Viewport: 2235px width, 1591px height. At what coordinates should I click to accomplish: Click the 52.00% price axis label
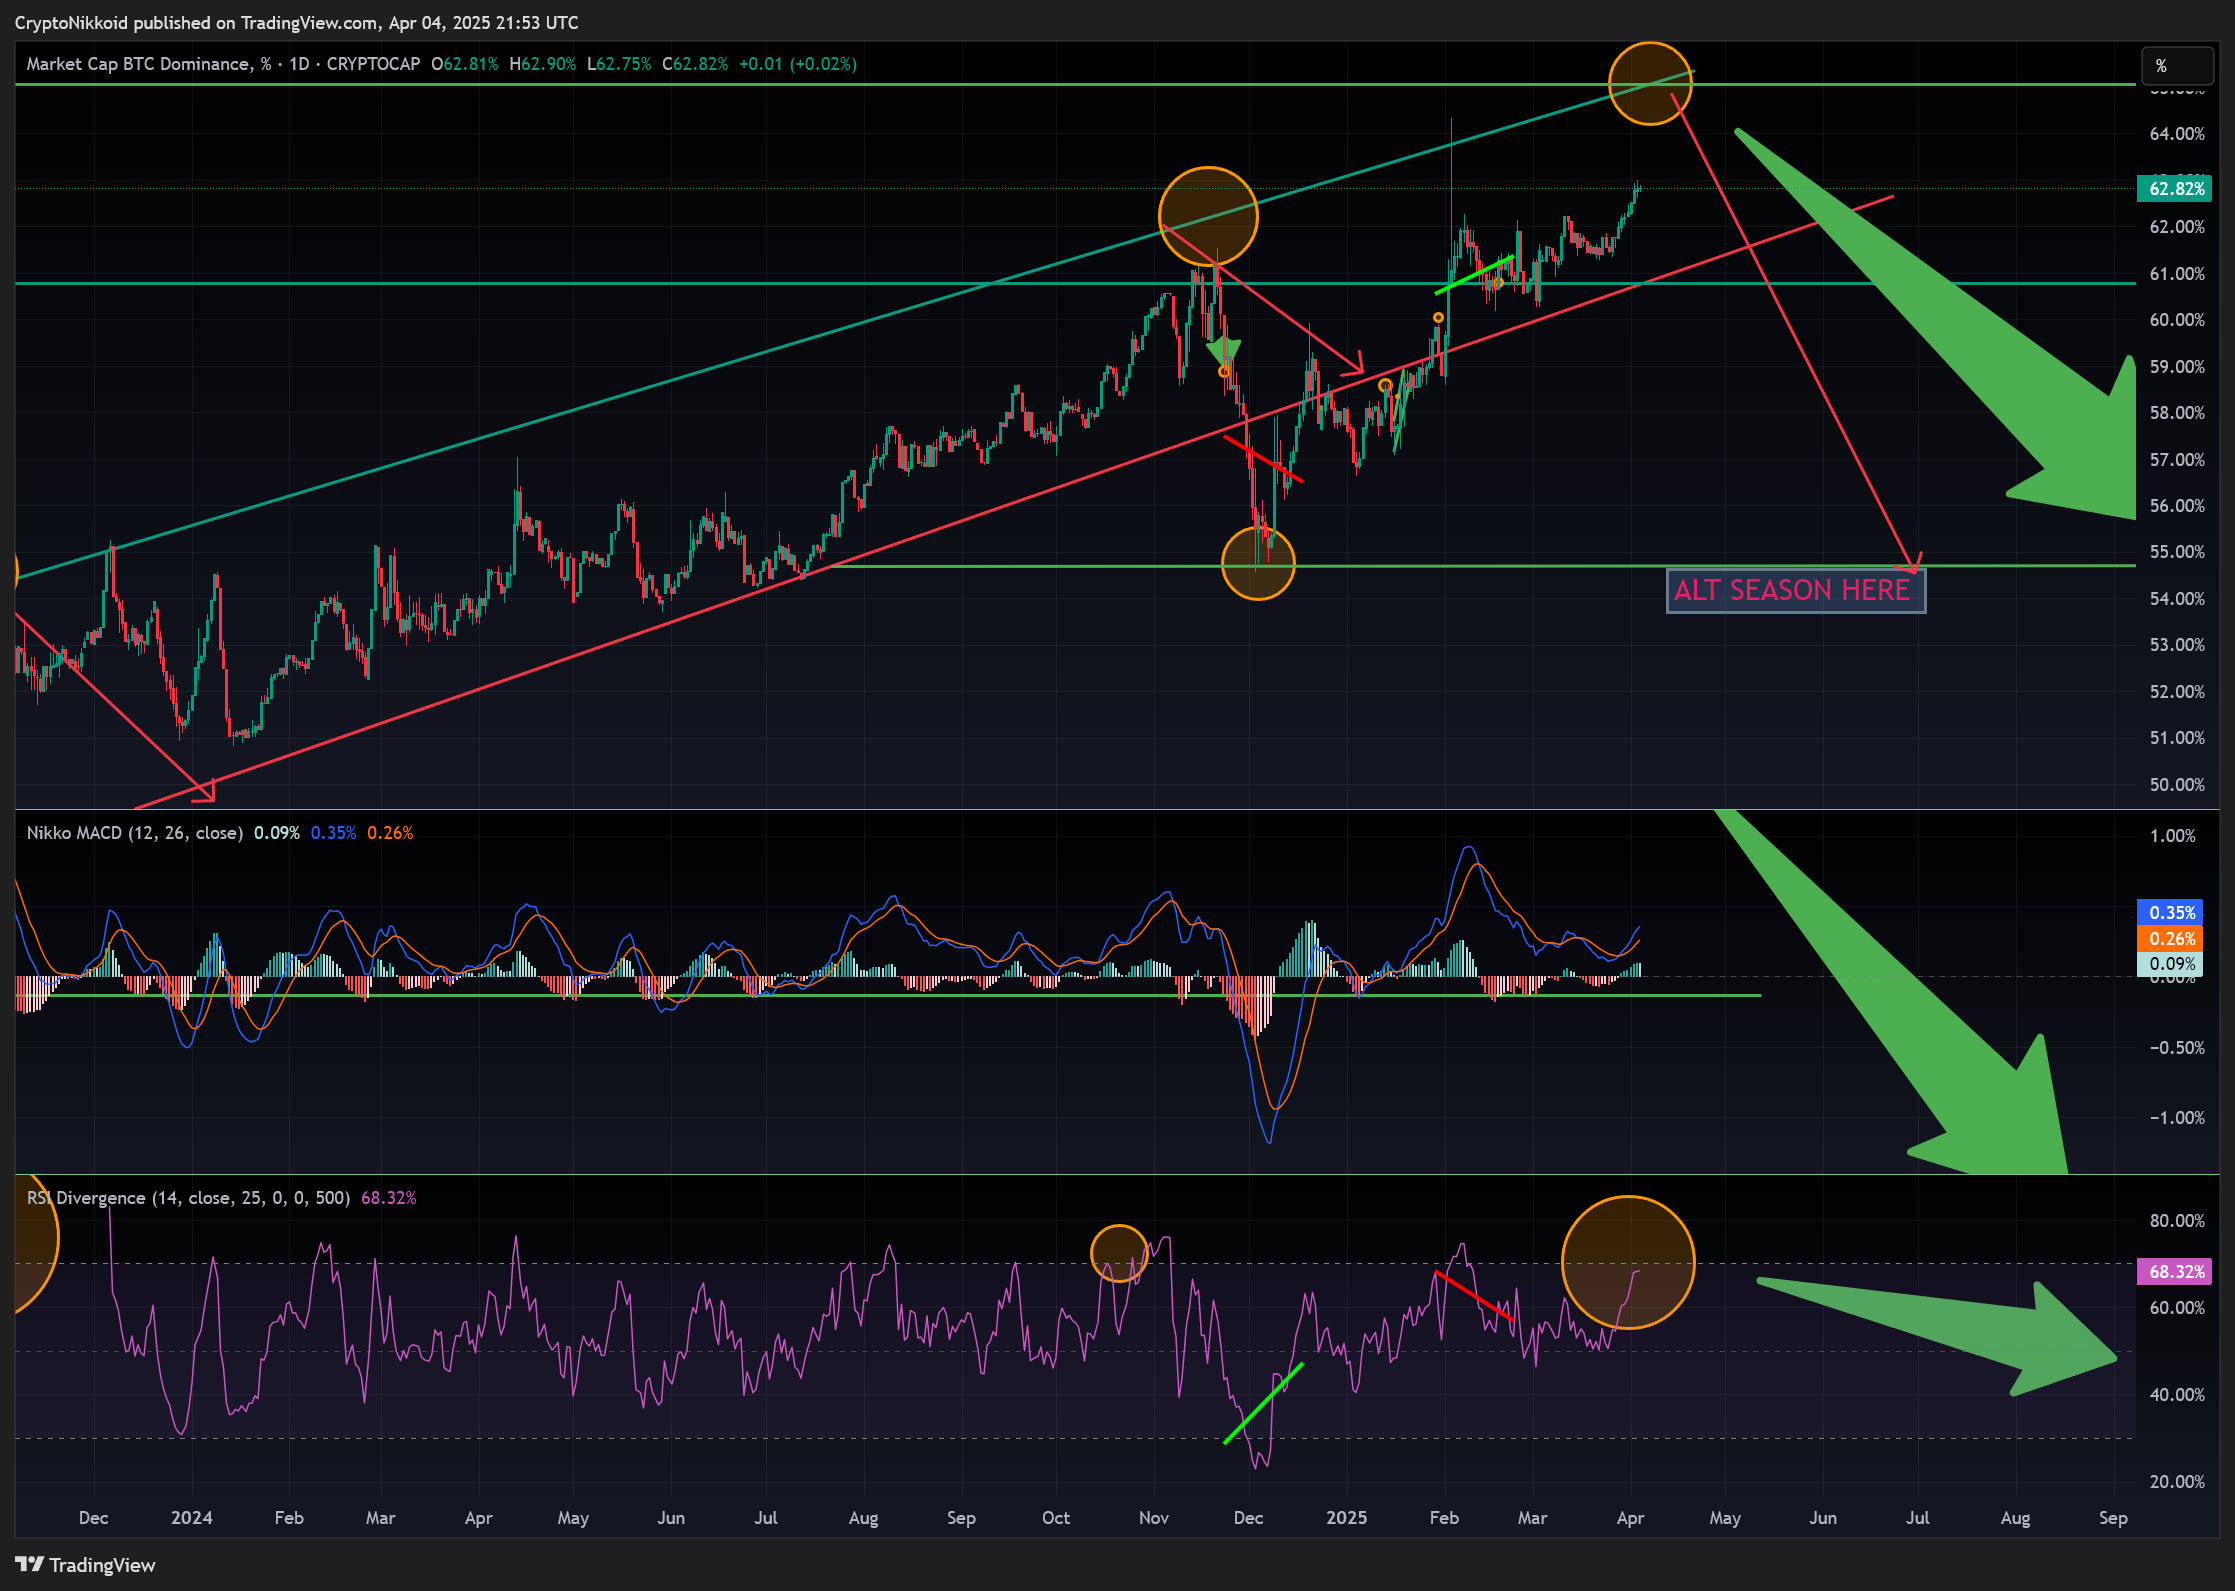[x=2177, y=692]
